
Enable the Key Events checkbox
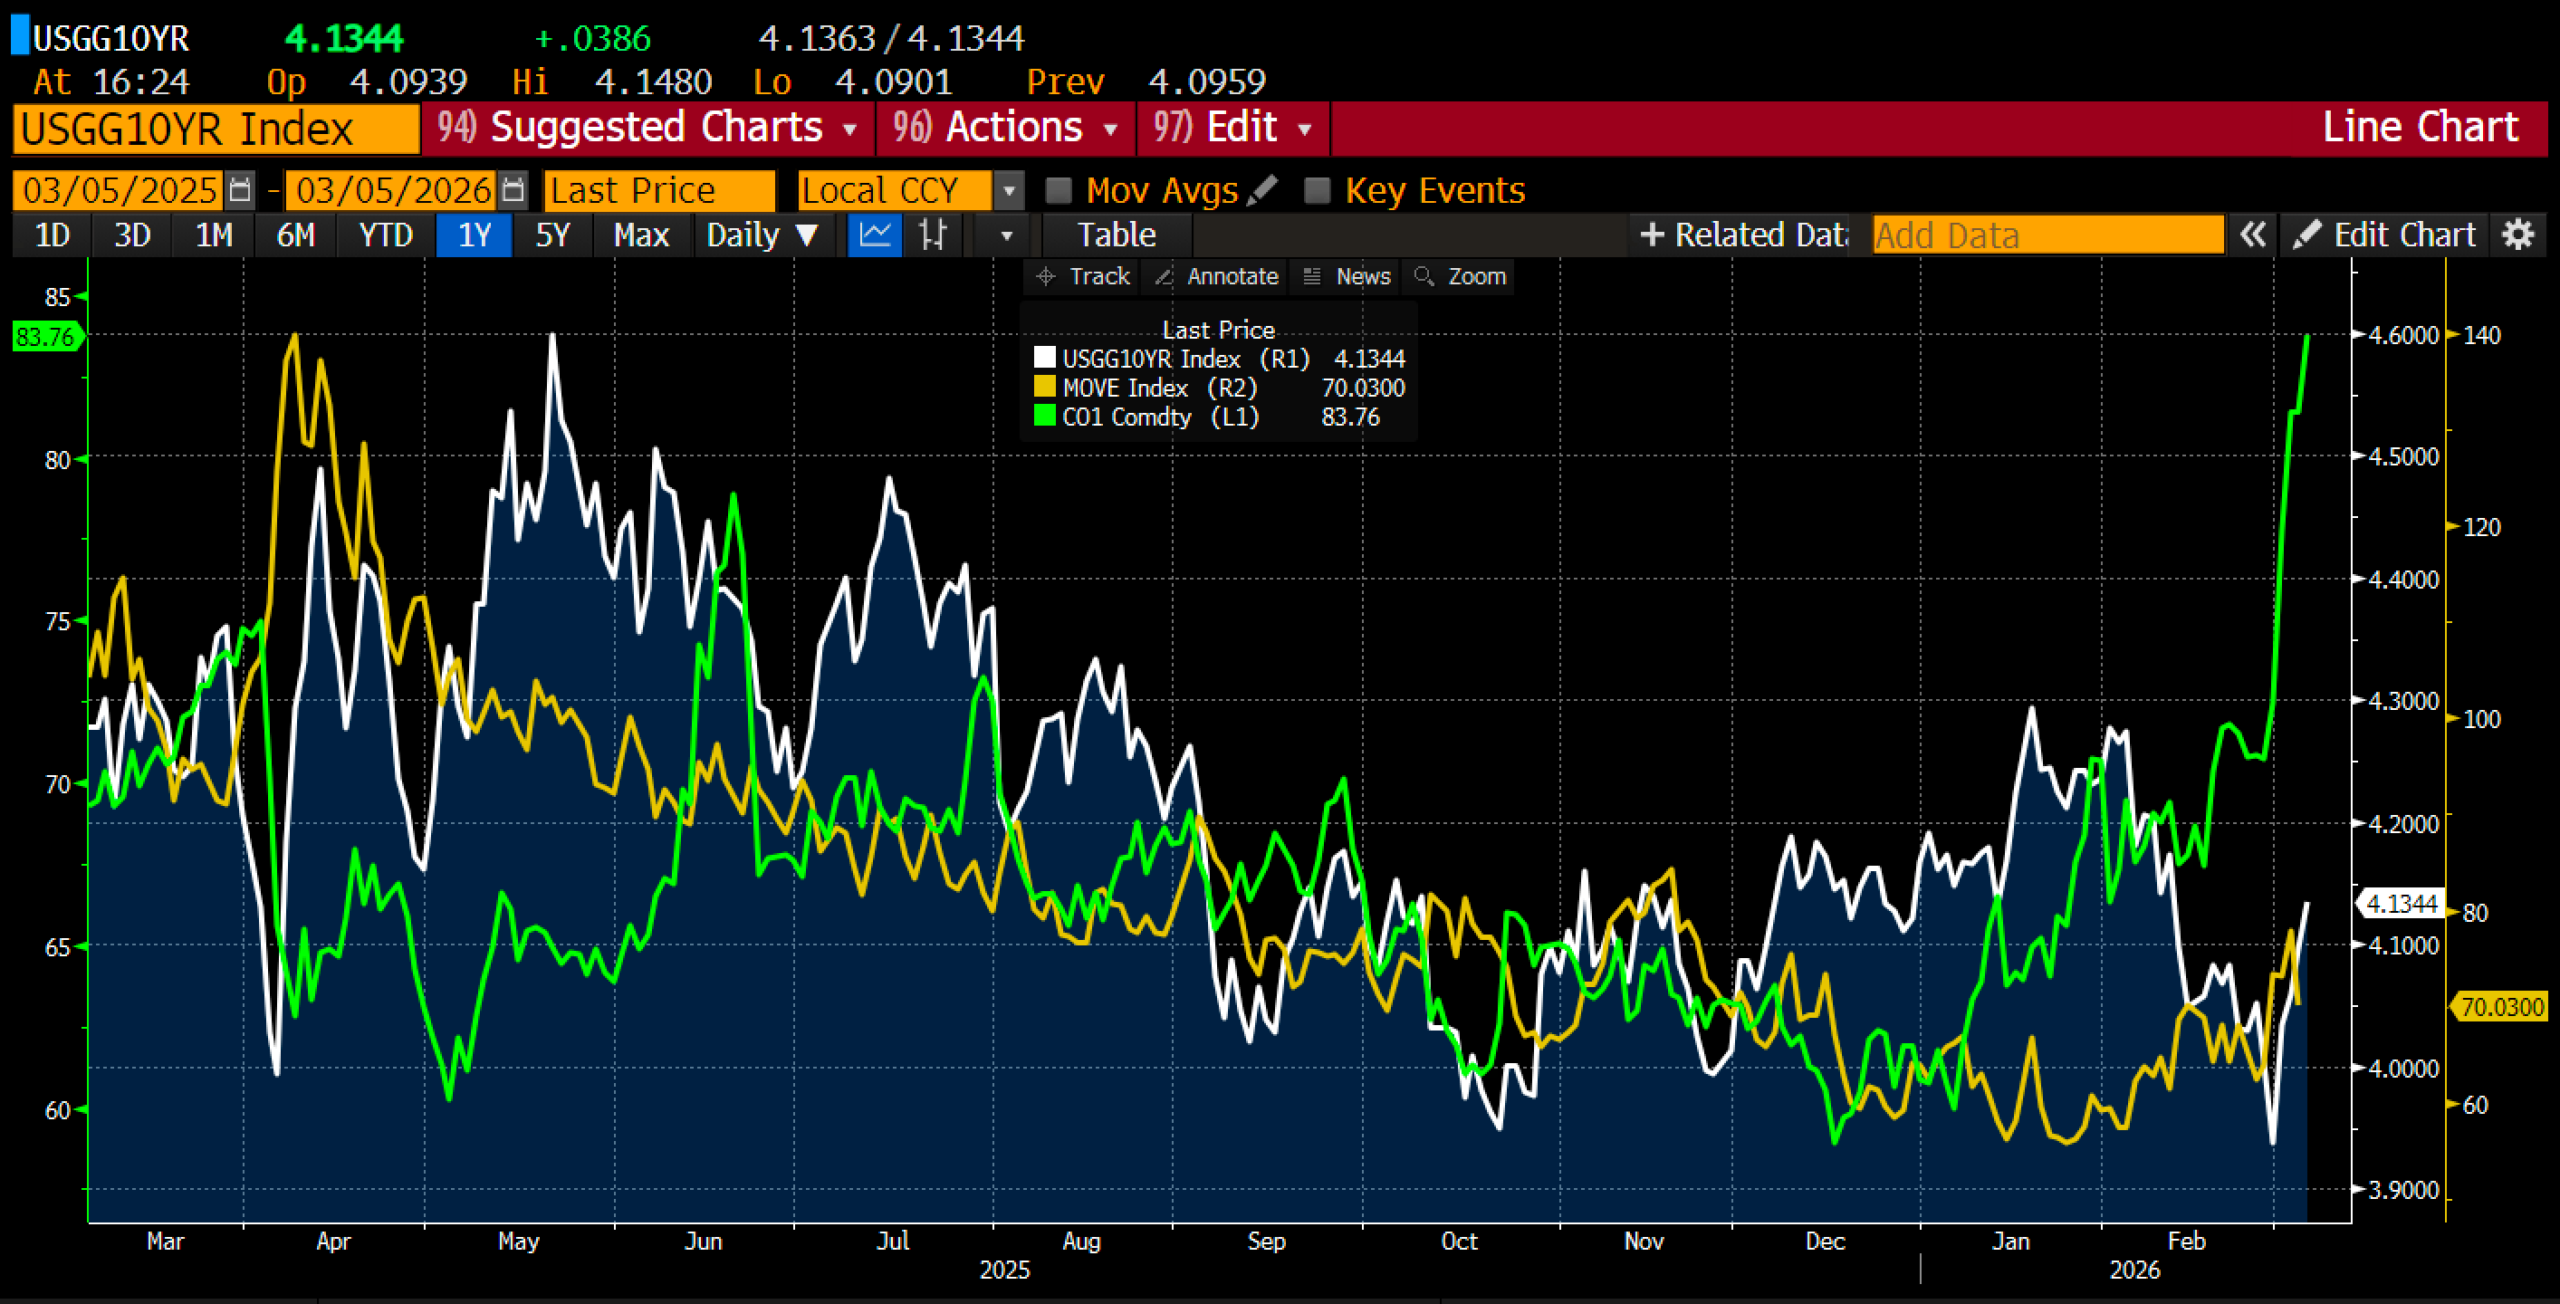1317,190
